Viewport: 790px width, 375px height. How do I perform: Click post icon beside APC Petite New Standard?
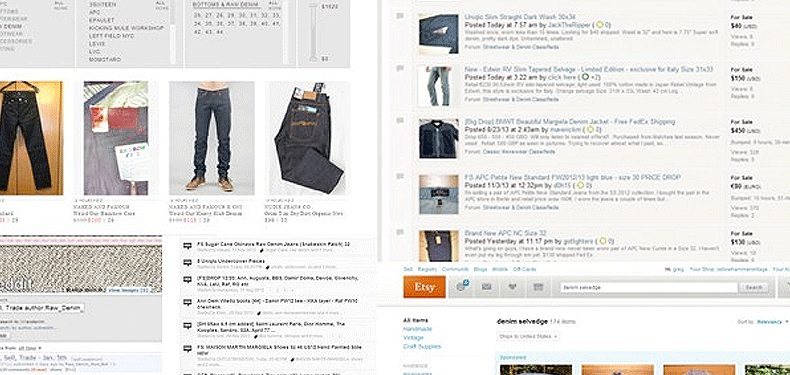click(401, 177)
